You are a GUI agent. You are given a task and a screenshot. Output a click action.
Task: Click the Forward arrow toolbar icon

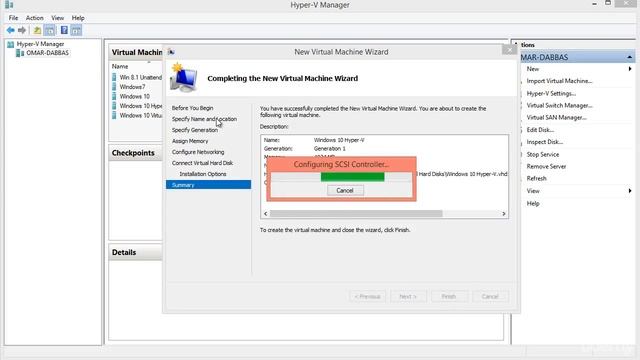[x=22, y=30]
